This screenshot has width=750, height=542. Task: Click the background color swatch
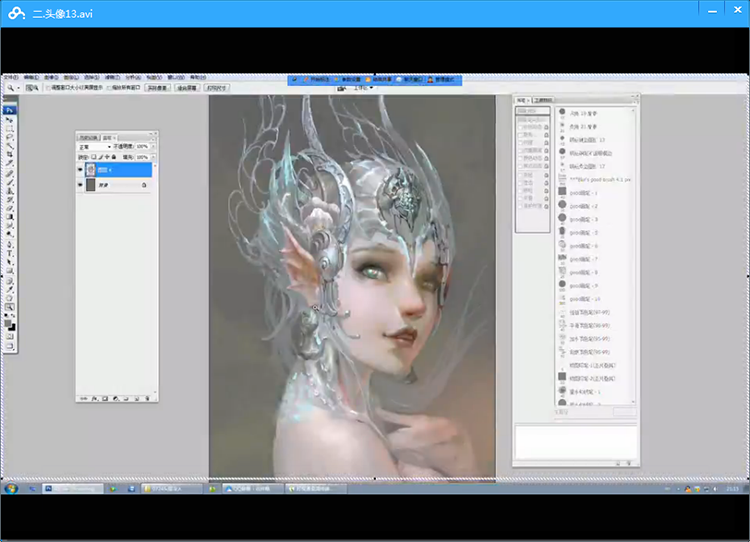coord(12,328)
